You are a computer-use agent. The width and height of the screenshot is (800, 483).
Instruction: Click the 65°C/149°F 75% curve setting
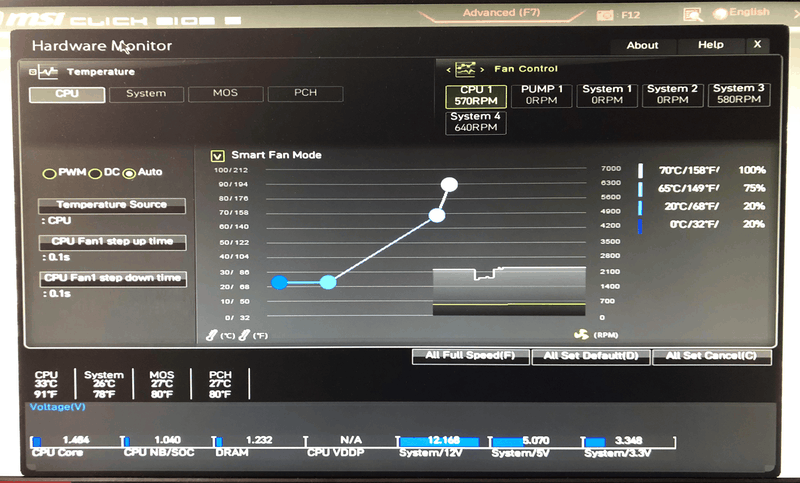703,189
